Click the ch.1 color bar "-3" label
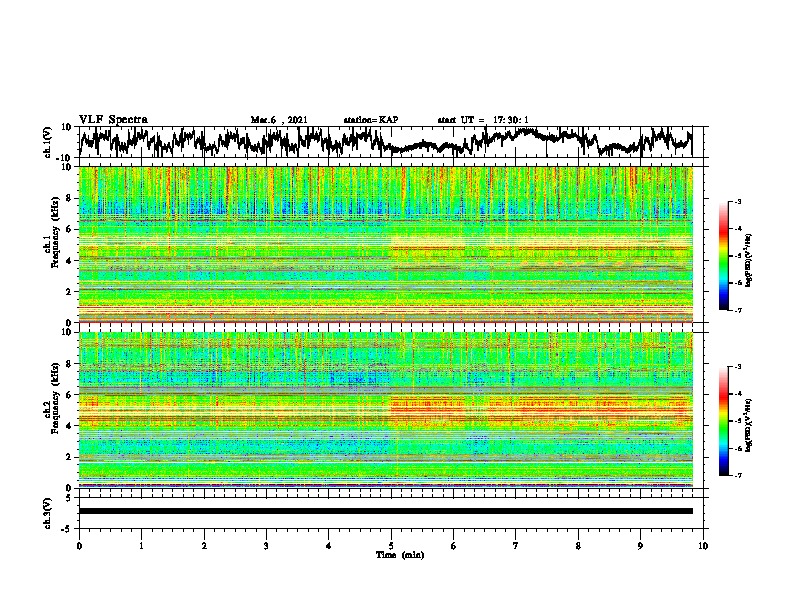Screen dimensions: 792x612 click(737, 201)
